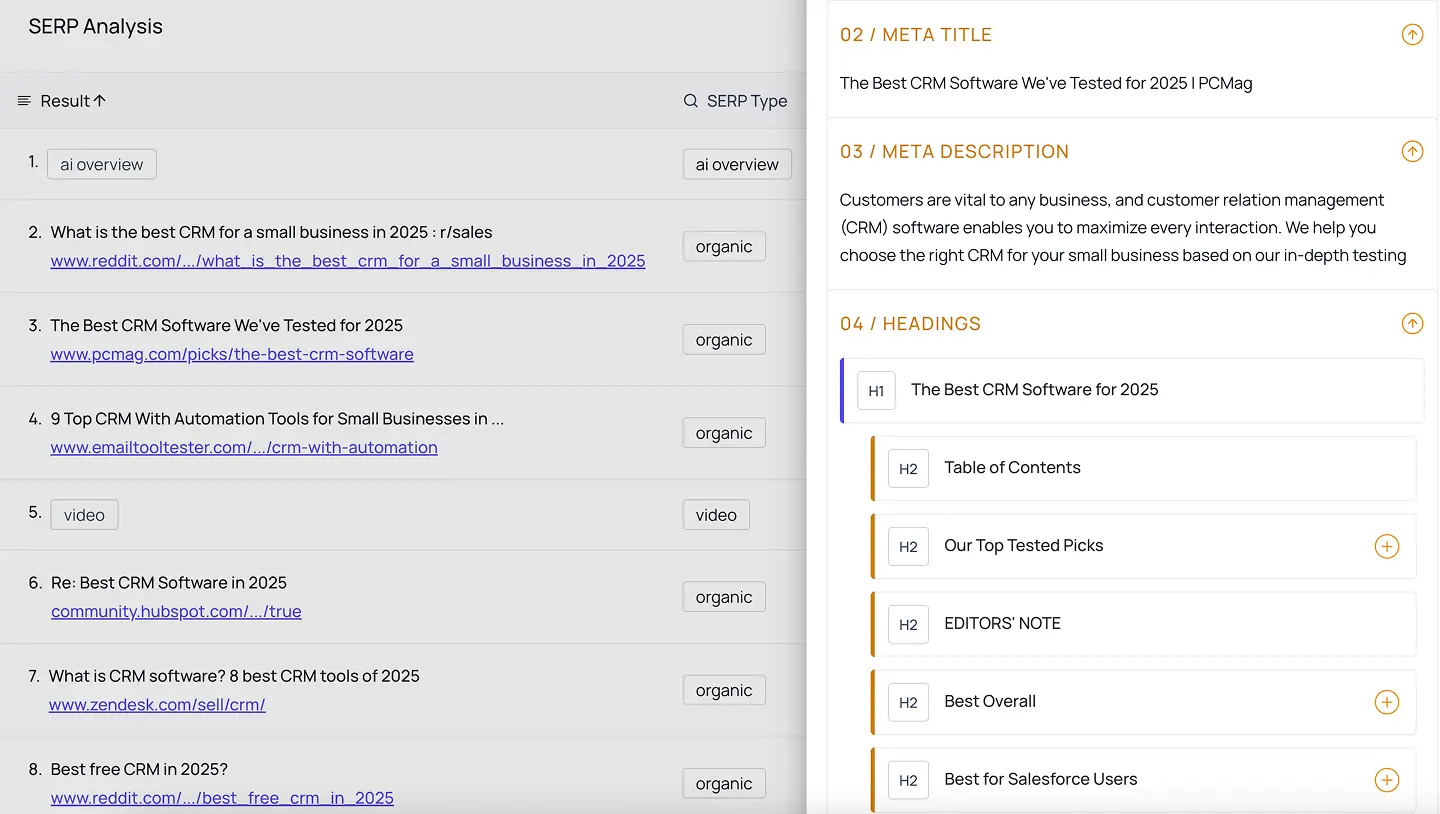Collapse the 02 / Meta Title section arrow
The width and height of the screenshot is (1440, 814).
(x=1412, y=35)
